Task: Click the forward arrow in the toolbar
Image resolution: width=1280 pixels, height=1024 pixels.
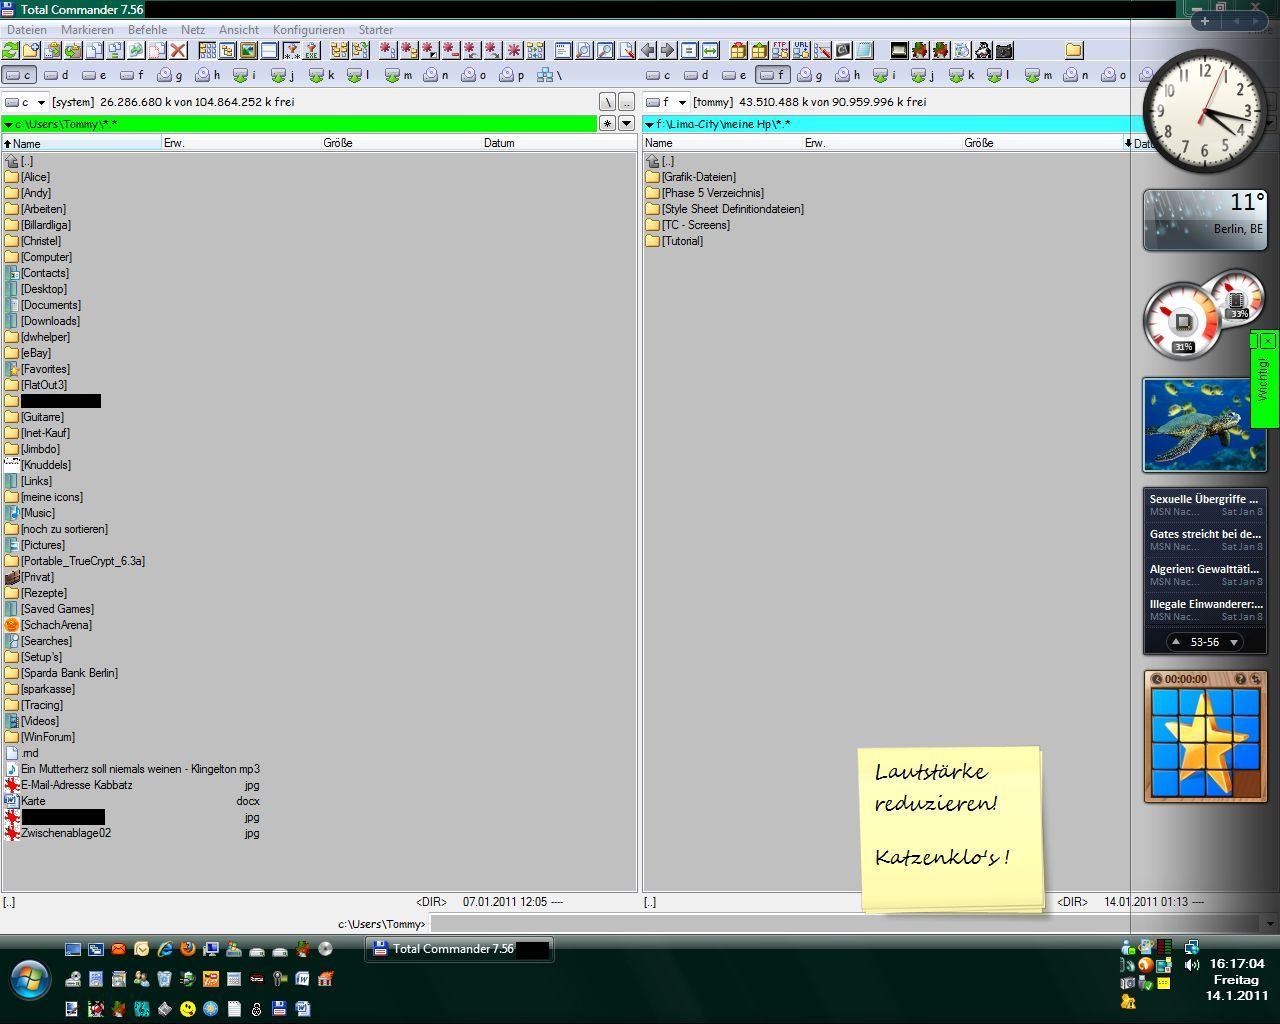Action: pos(668,50)
